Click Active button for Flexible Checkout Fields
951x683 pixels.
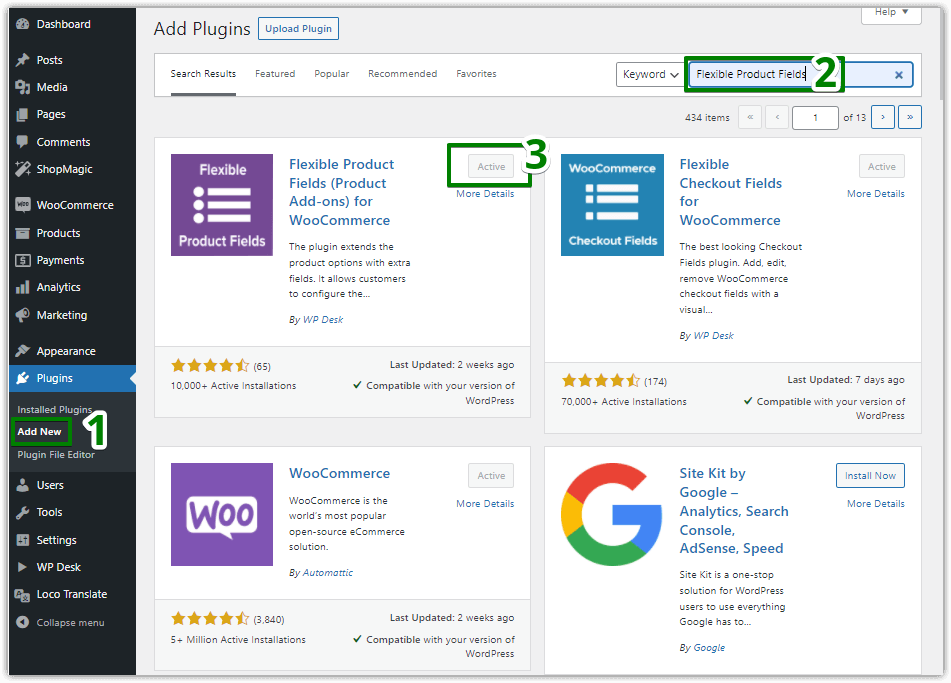click(881, 166)
